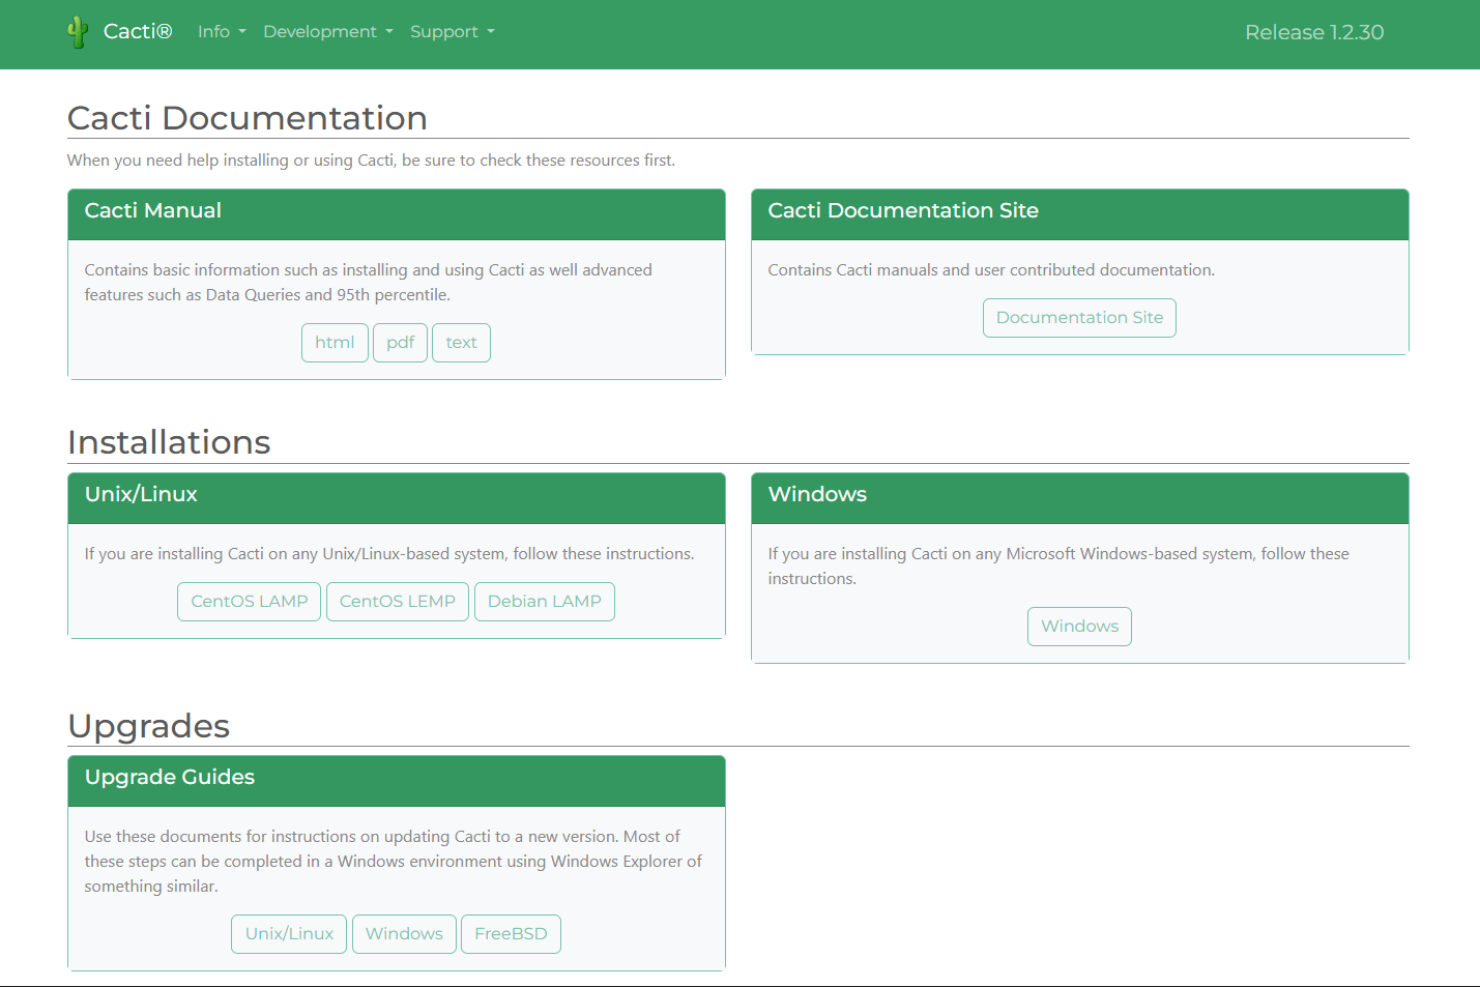Click the Unix/Linux card header
This screenshot has height=987, width=1480.
(396, 498)
